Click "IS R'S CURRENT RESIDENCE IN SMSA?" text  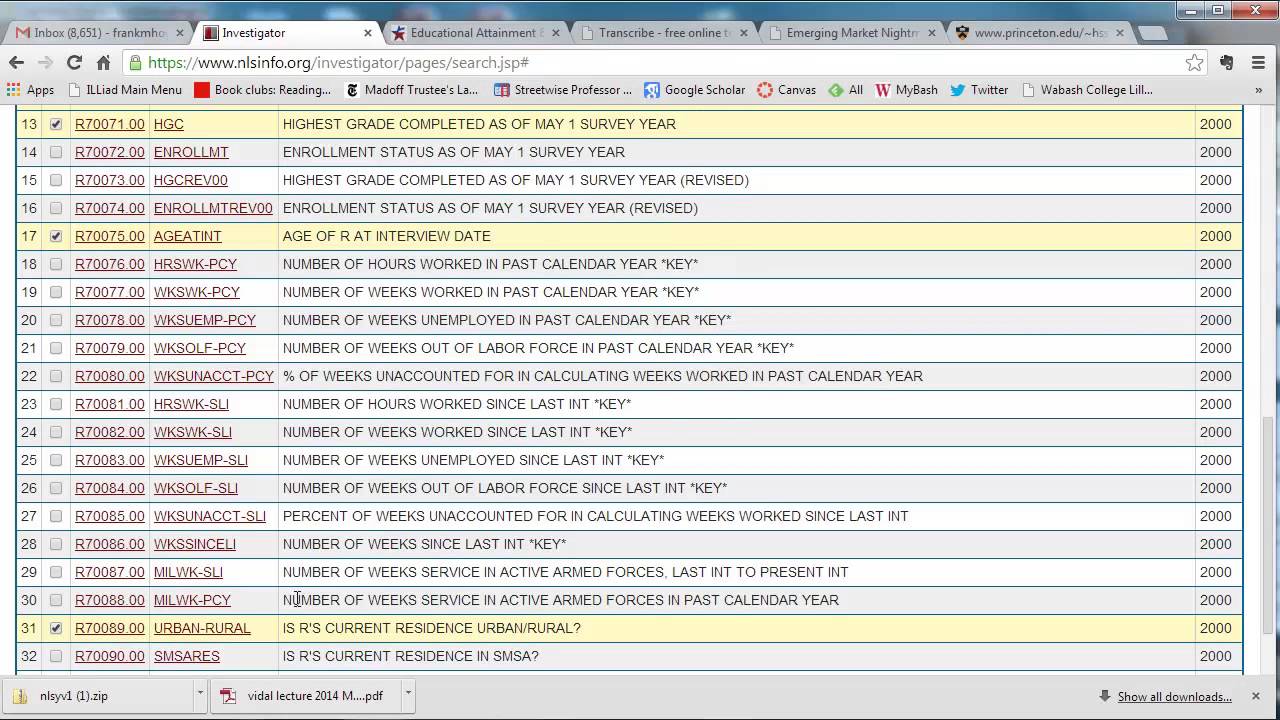coord(411,656)
